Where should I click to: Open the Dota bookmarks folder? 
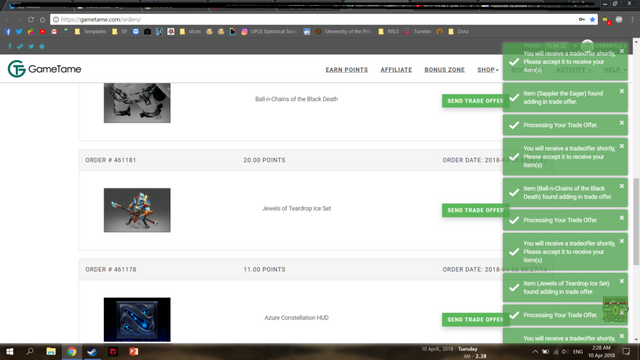pyautogui.click(x=458, y=31)
